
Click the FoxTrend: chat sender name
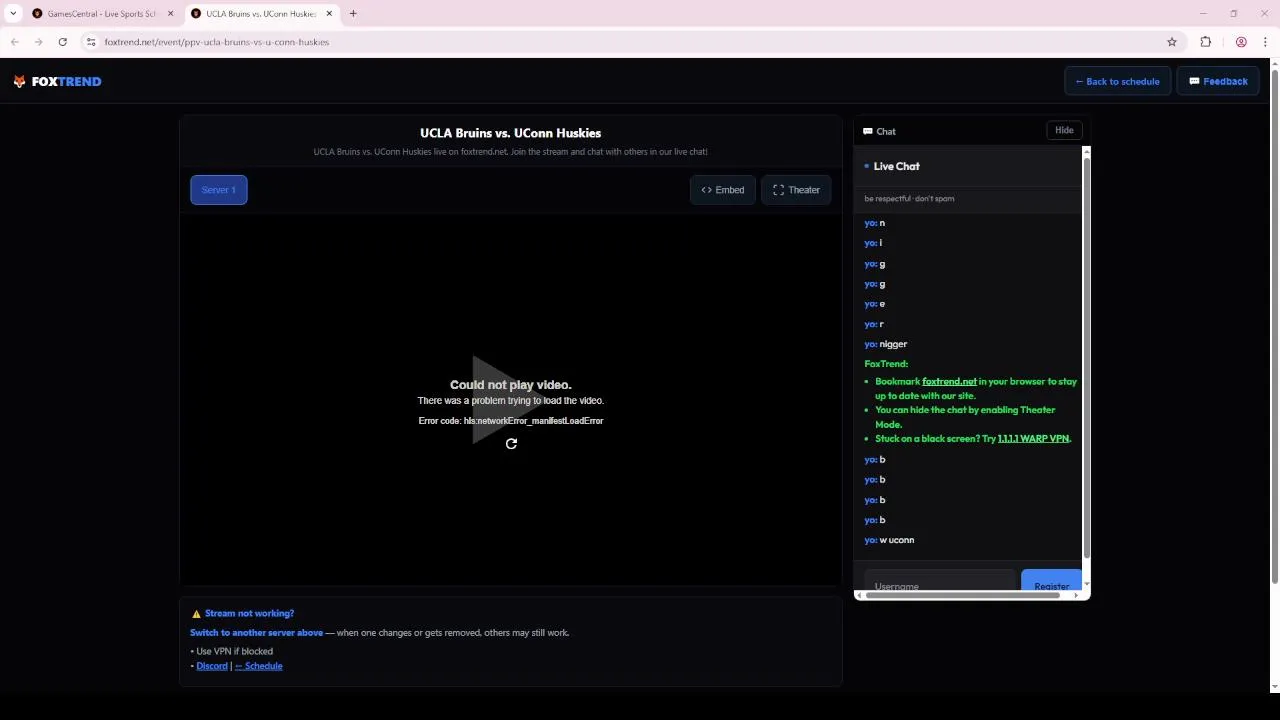886,364
